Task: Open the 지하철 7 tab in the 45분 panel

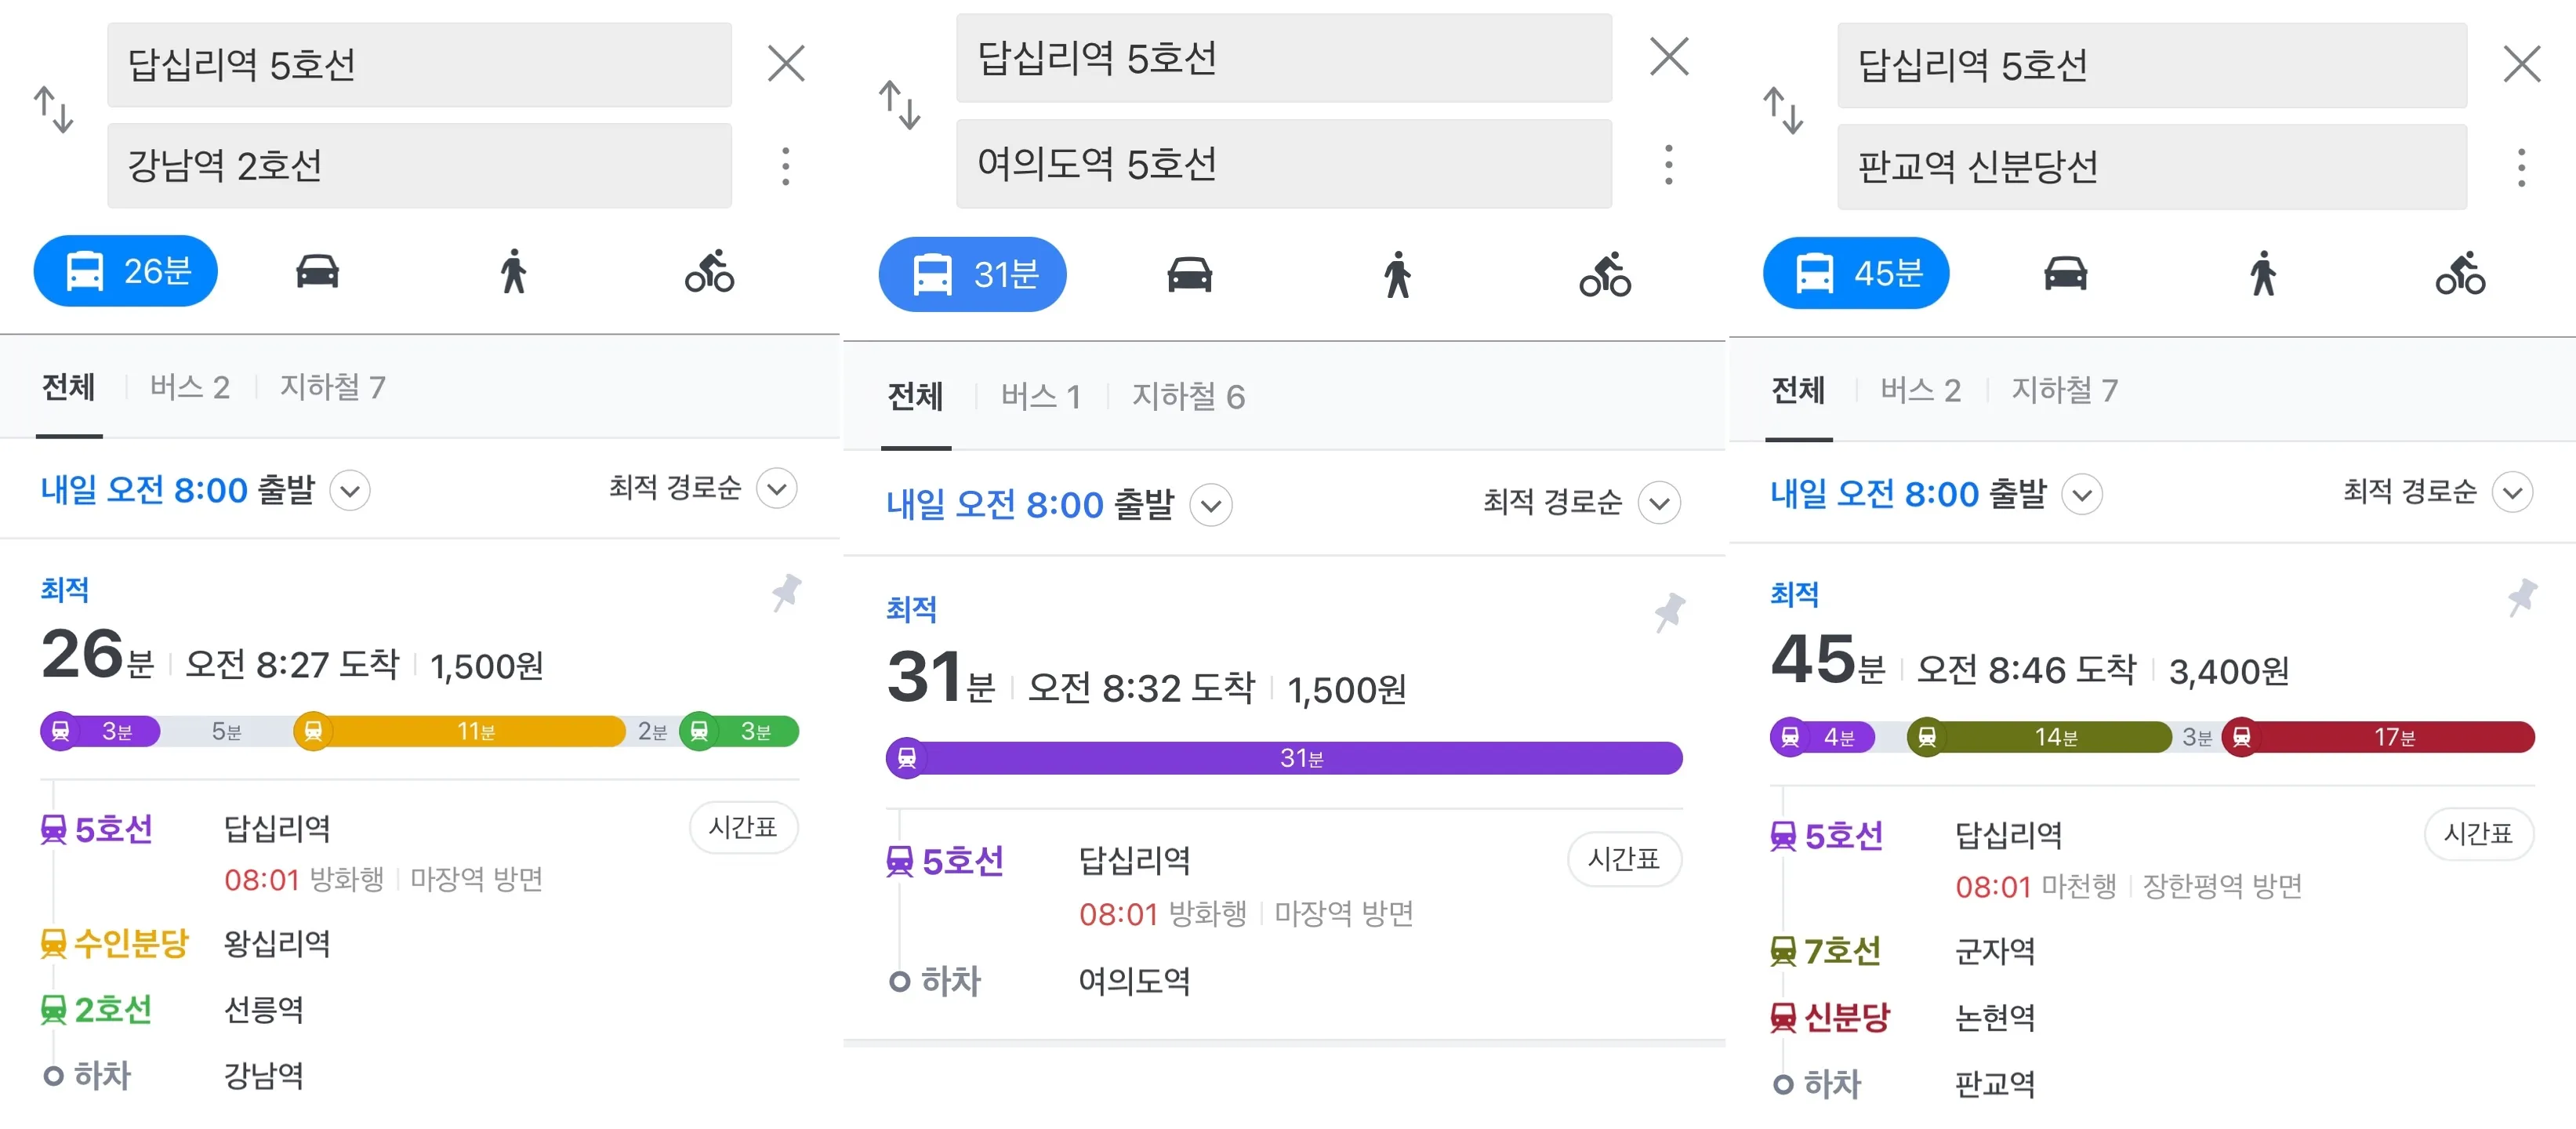Action: [x=2065, y=390]
